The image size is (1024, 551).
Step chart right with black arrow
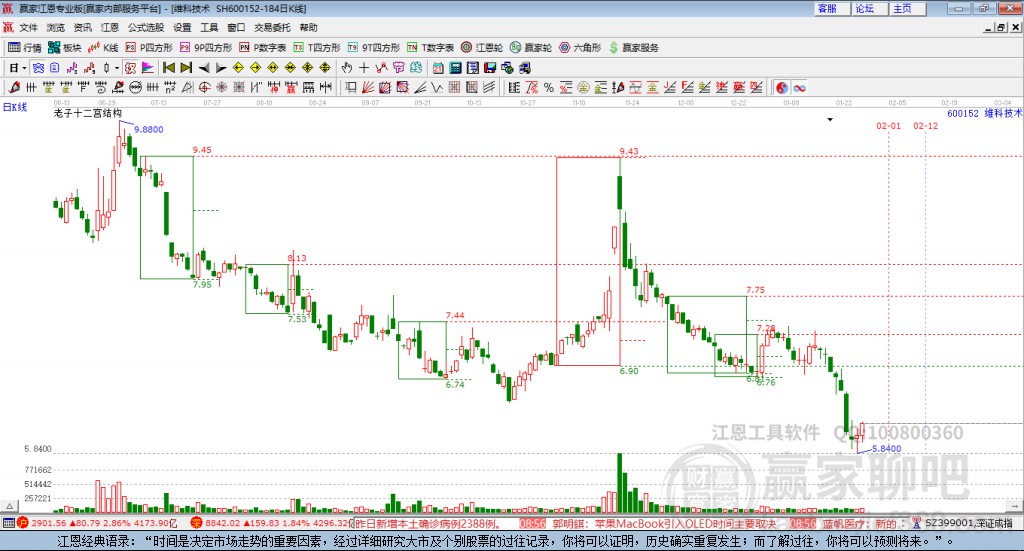(x=221, y=68)
